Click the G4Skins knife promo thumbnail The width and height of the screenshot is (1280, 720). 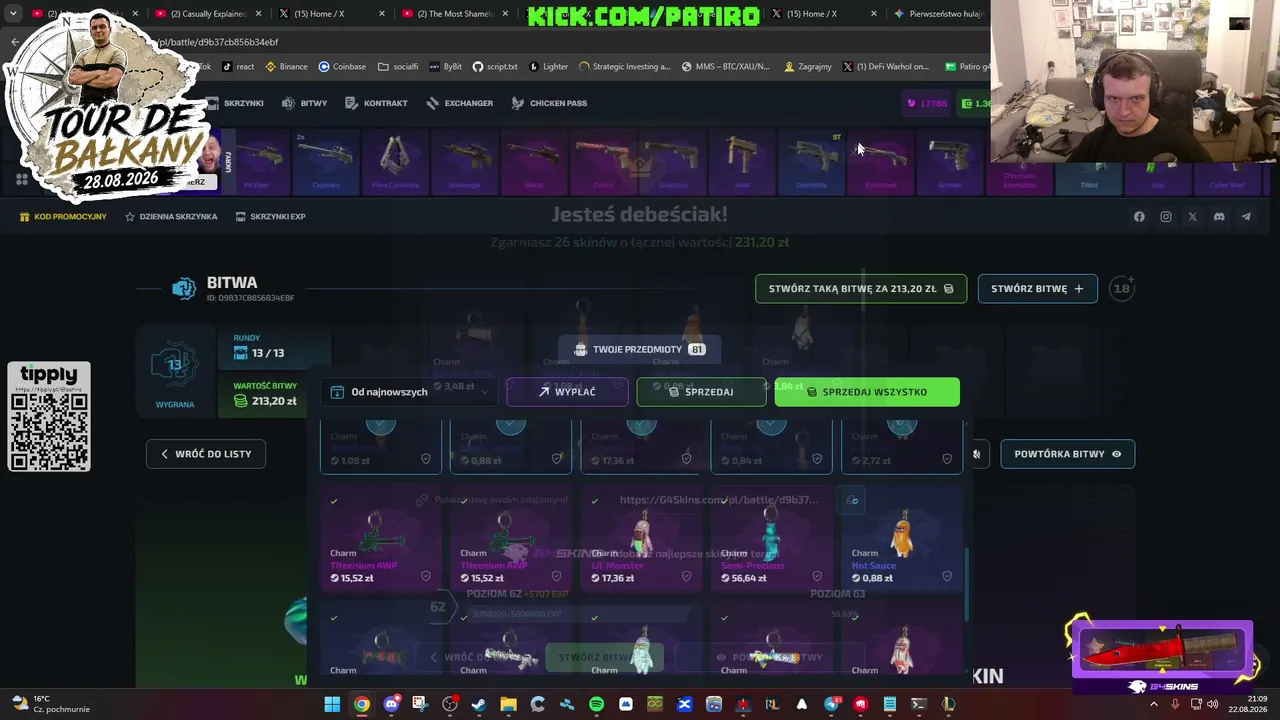coord(1162,651)
